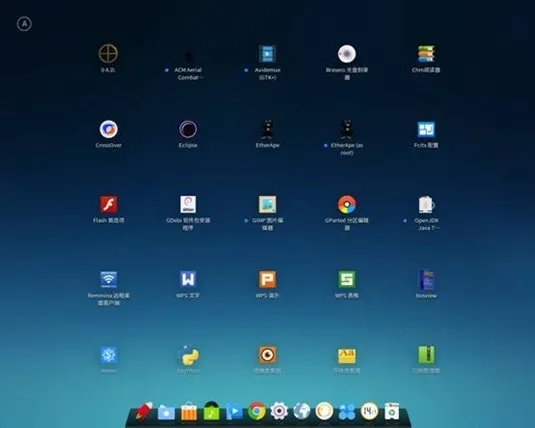Launch Brasero disc burner
This screenshot has width=535, height=428.
(x=347, y=54)
